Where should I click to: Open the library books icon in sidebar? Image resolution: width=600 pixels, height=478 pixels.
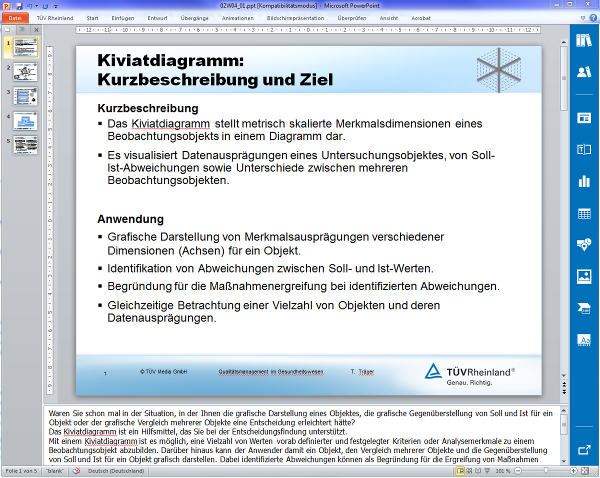click(584, 41)
